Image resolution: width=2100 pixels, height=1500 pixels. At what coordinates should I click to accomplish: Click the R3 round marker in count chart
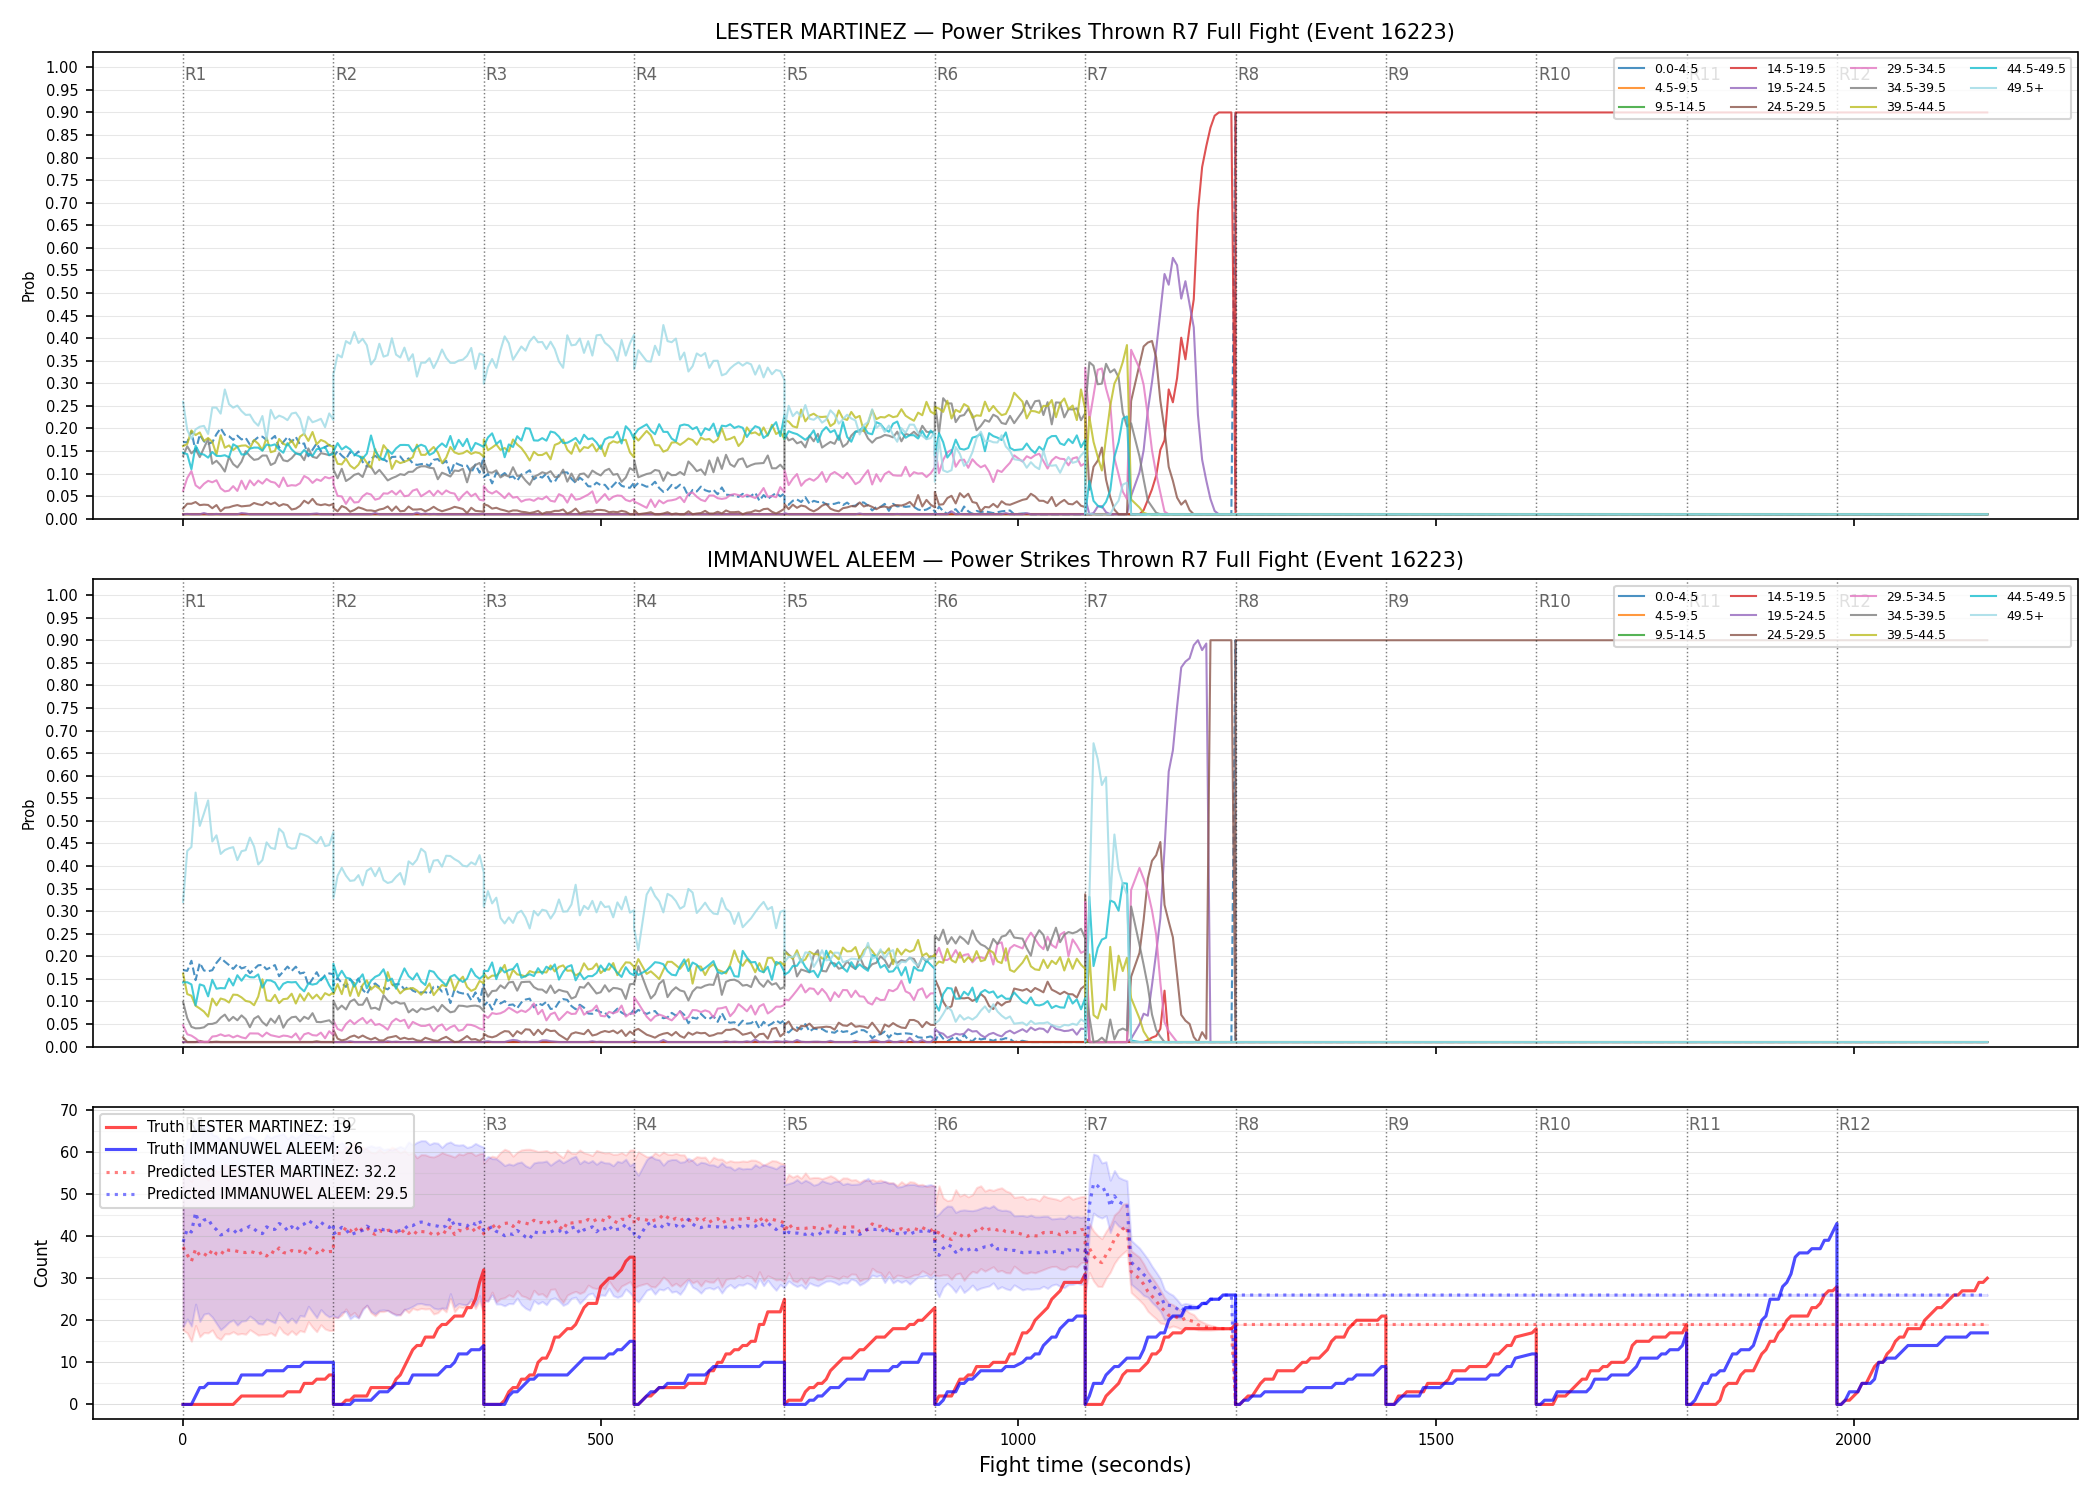point(496,1124)
